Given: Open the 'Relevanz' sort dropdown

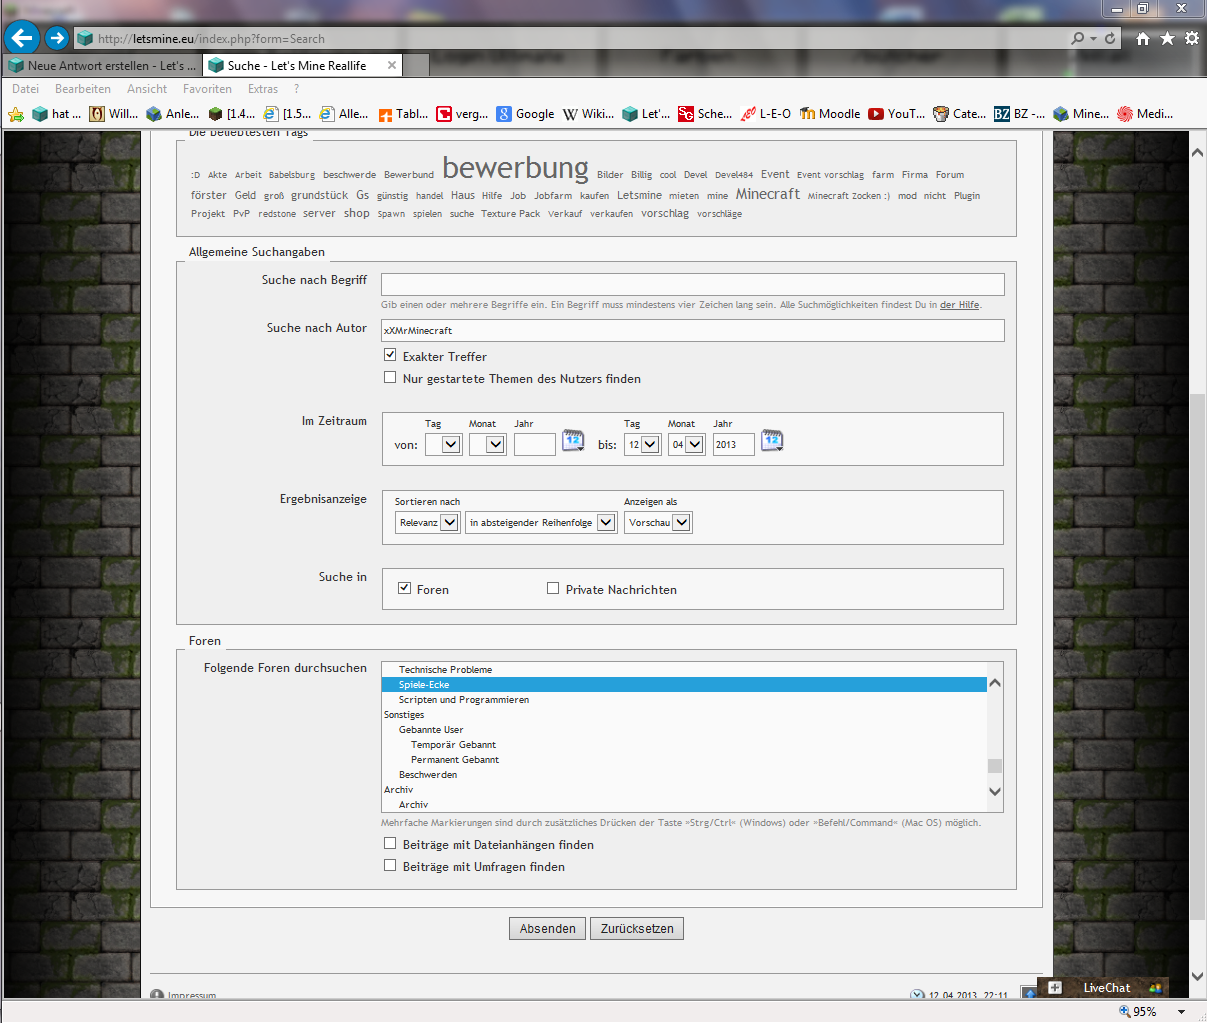Looking at the screenshot, I should pos(428,522).
